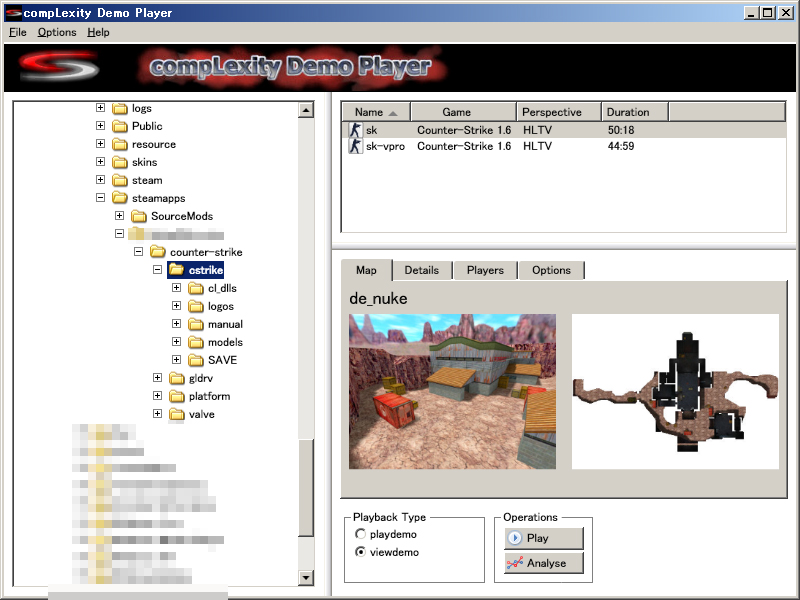Expand the platform folder node

coord(158,396)
